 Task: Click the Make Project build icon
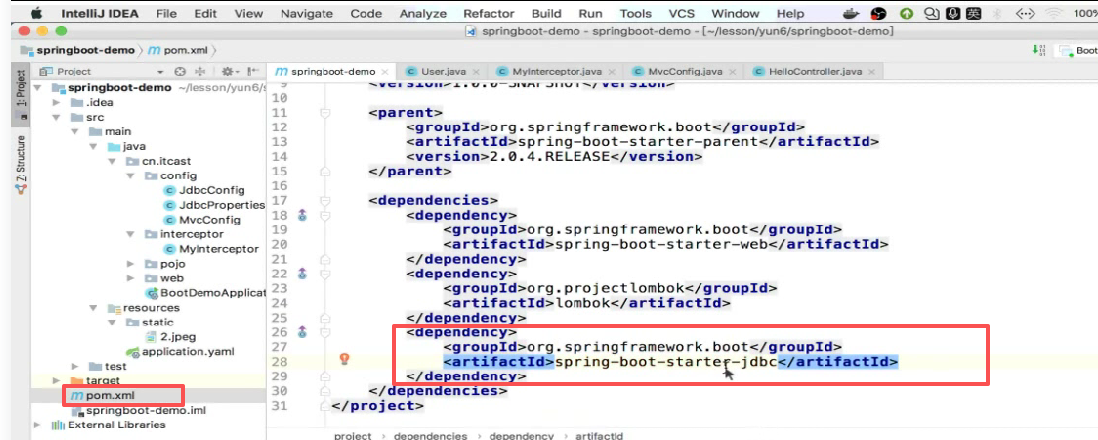point(1038,50)
